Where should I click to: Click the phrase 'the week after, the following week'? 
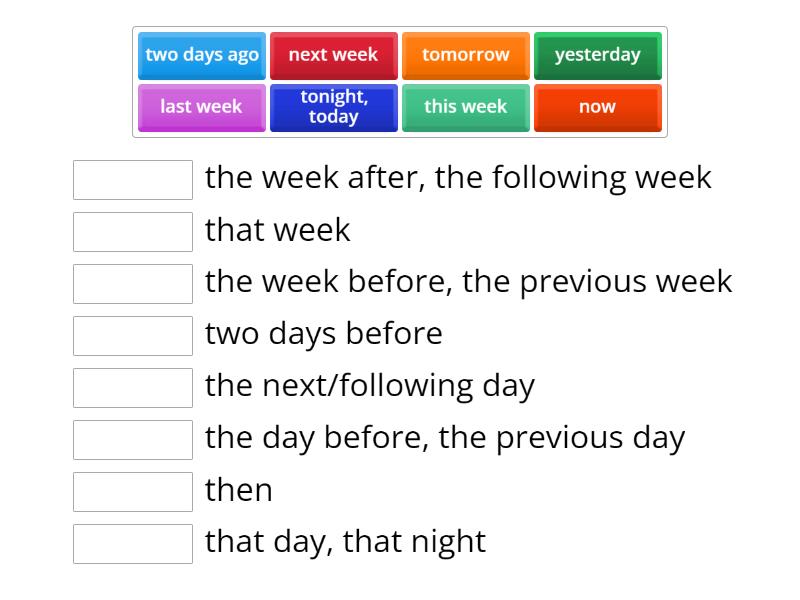(x=457, y=177)
